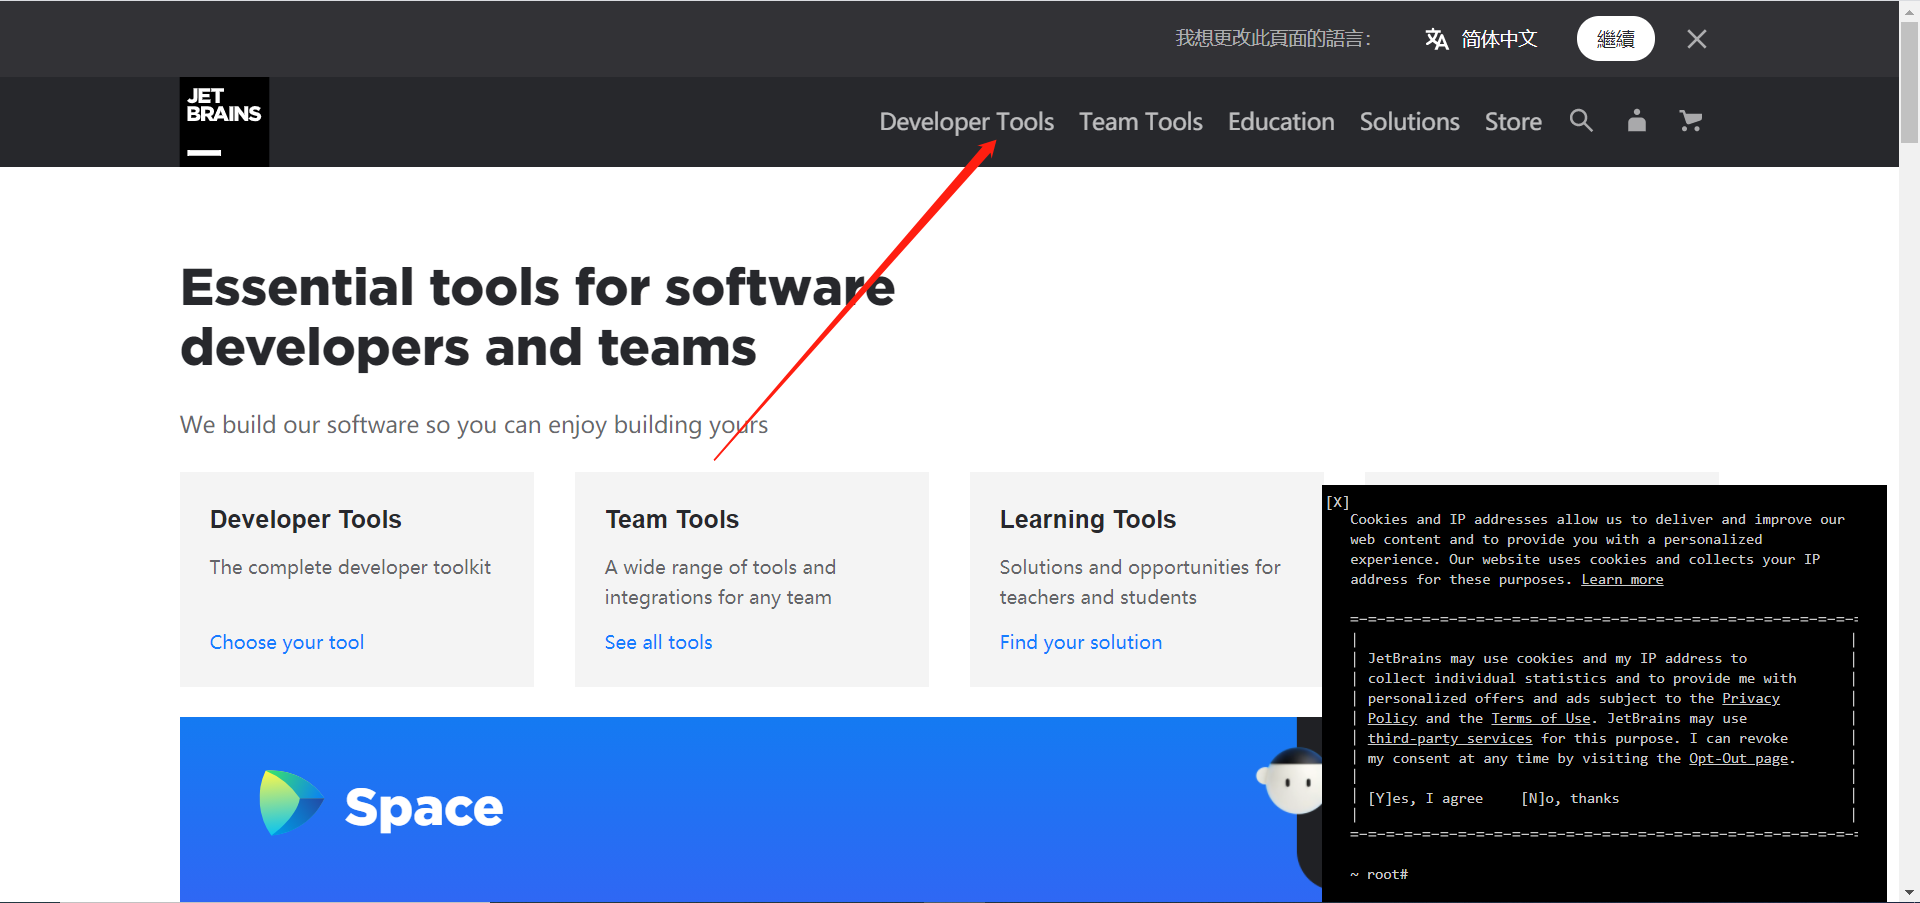Select 简体中文 language option
1920x903 pixels.
point(1499,39)
